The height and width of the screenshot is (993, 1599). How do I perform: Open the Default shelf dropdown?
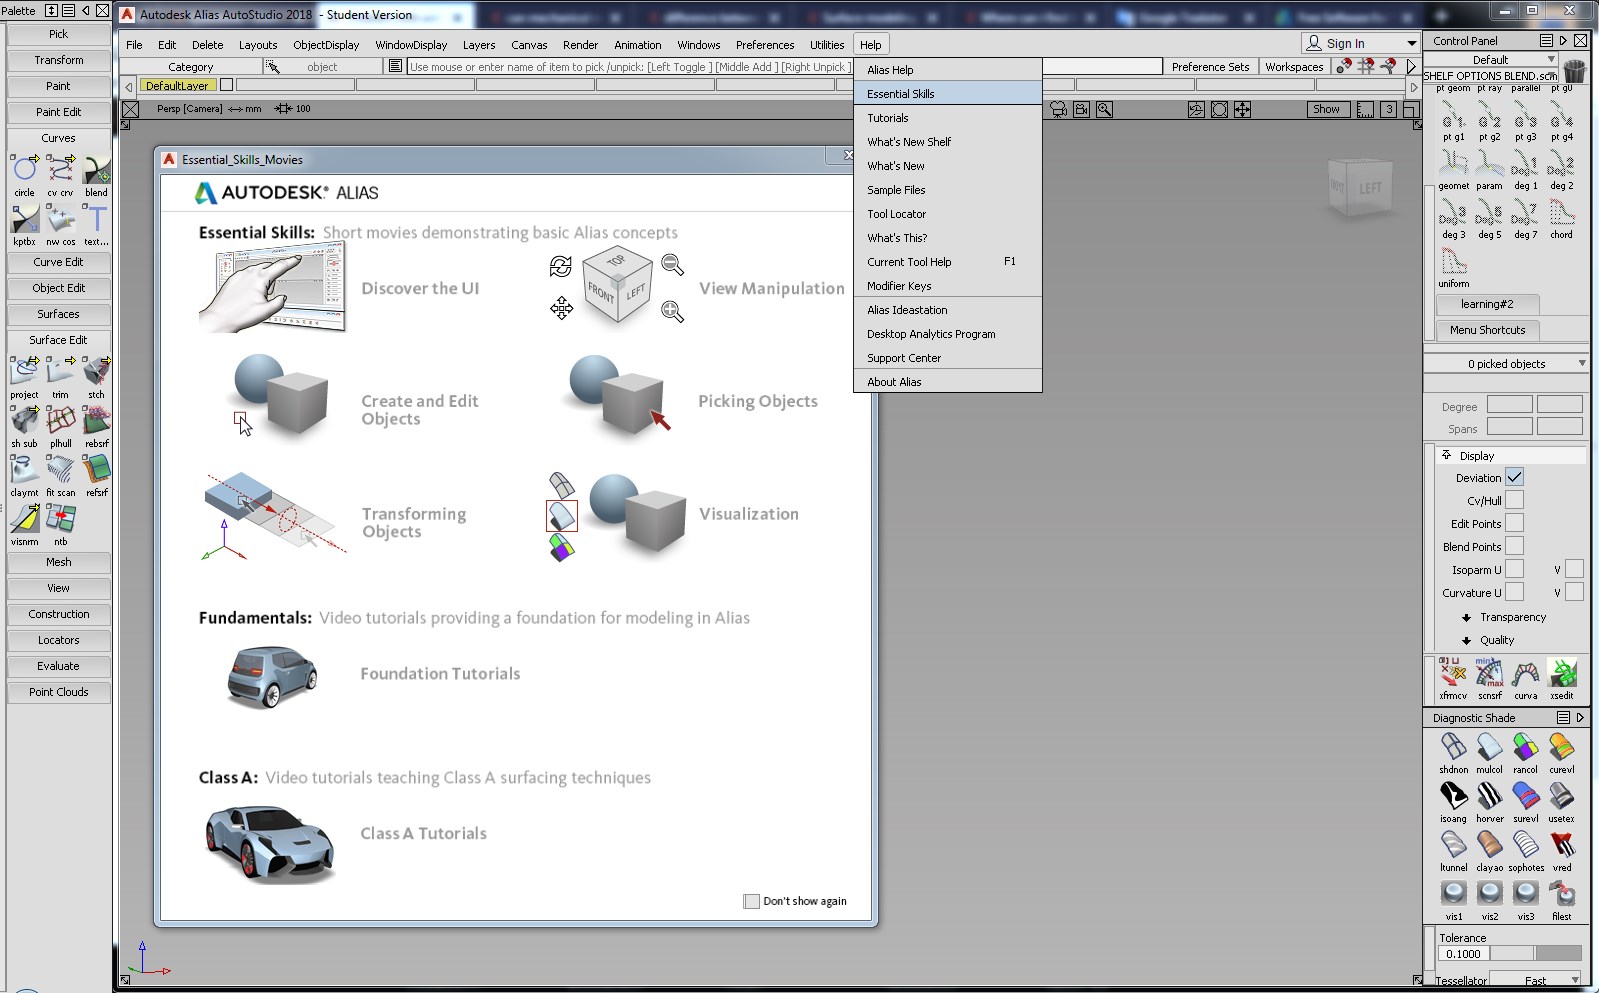[1552, 60]
